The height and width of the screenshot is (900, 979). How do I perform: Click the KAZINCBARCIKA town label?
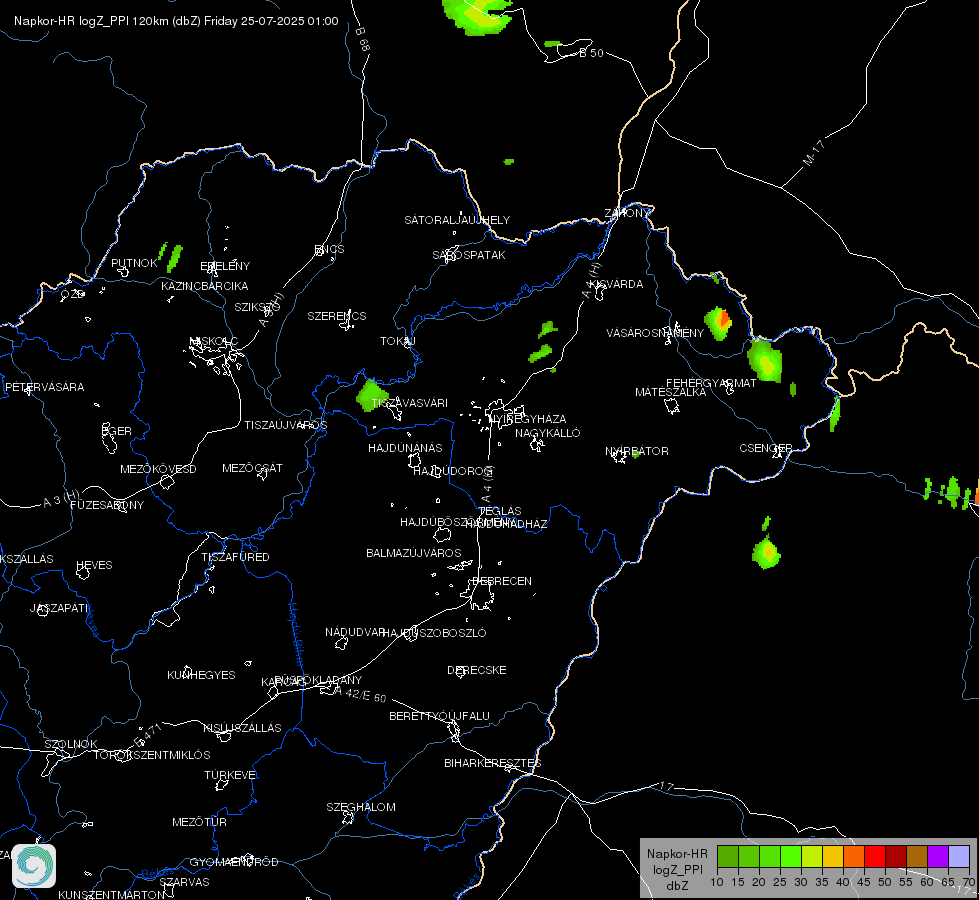[x=205, y=286]
